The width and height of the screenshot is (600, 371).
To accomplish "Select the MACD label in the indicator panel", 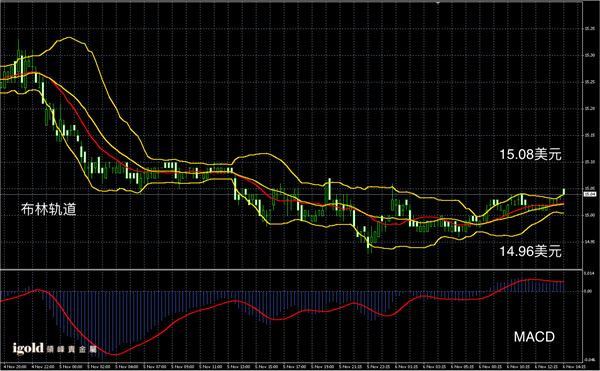I will pyautogui.click(x=534, y=337).
